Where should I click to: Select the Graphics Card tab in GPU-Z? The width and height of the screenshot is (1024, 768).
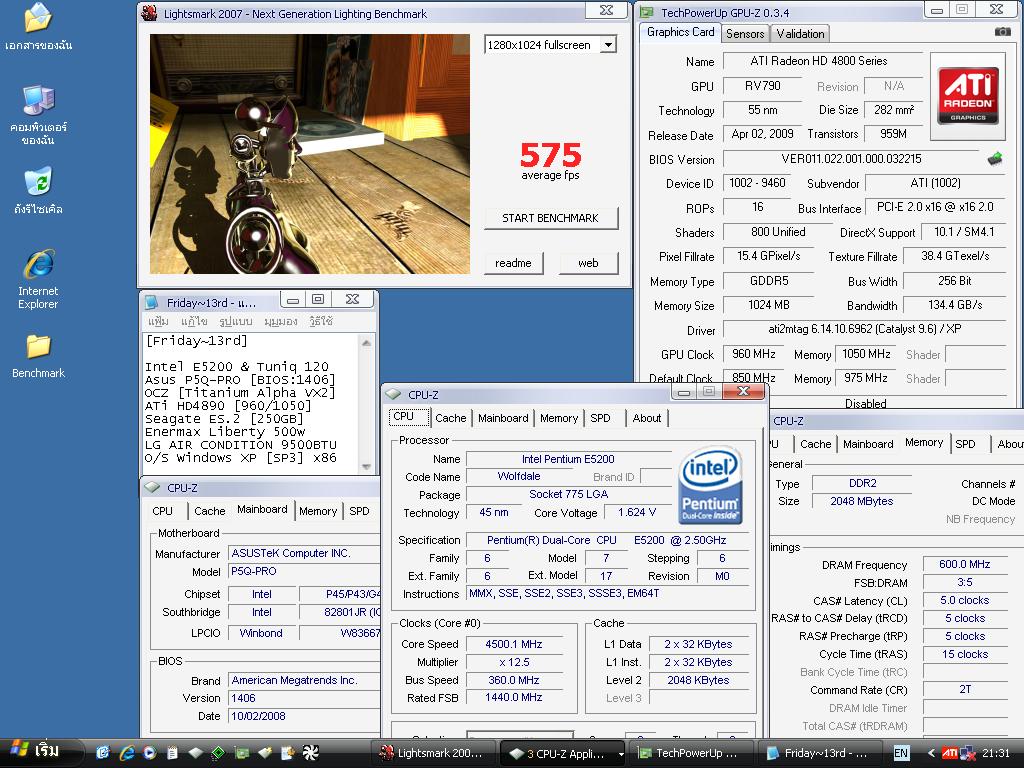(x=680, y=32)
